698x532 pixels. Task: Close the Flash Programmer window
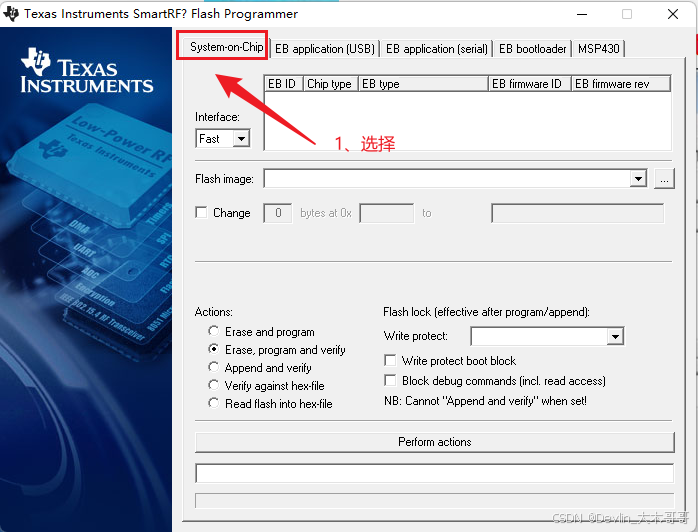point(673,14)
